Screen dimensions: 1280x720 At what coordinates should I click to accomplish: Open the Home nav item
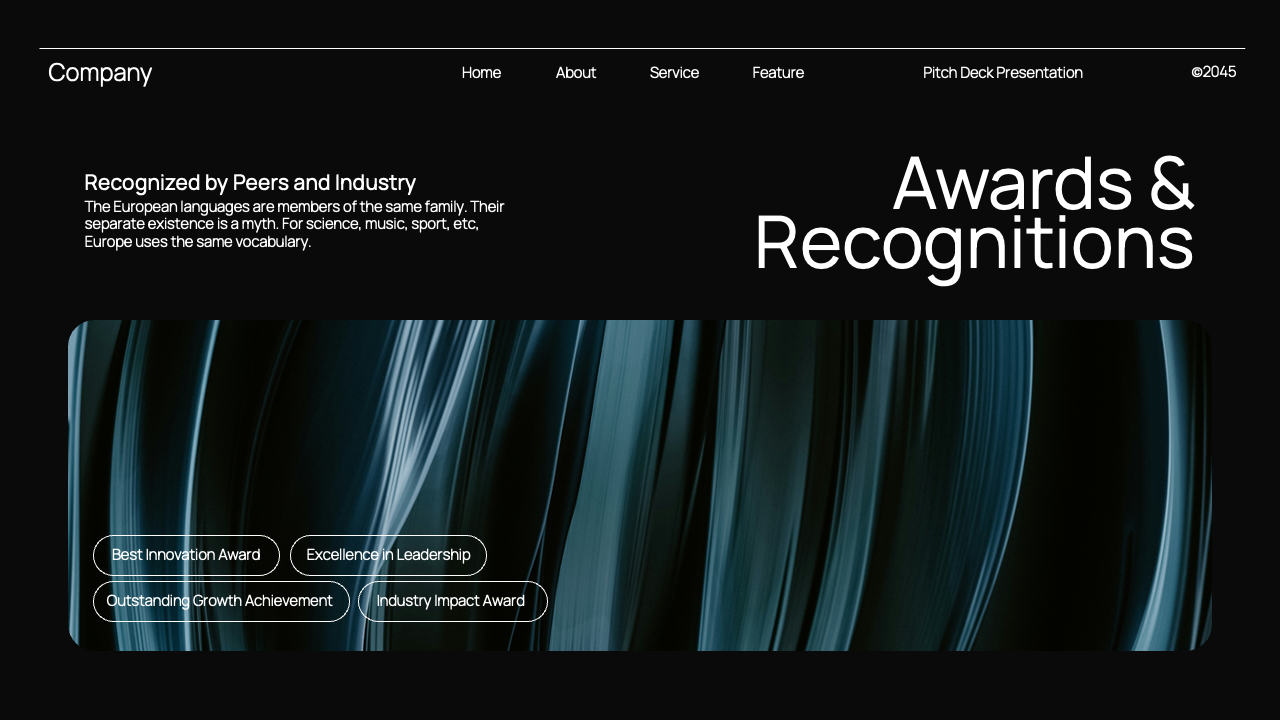point(481,73)
